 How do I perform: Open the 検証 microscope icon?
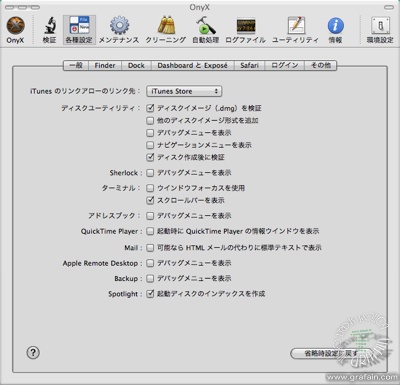pyautogui.click(x=50, y=30)
